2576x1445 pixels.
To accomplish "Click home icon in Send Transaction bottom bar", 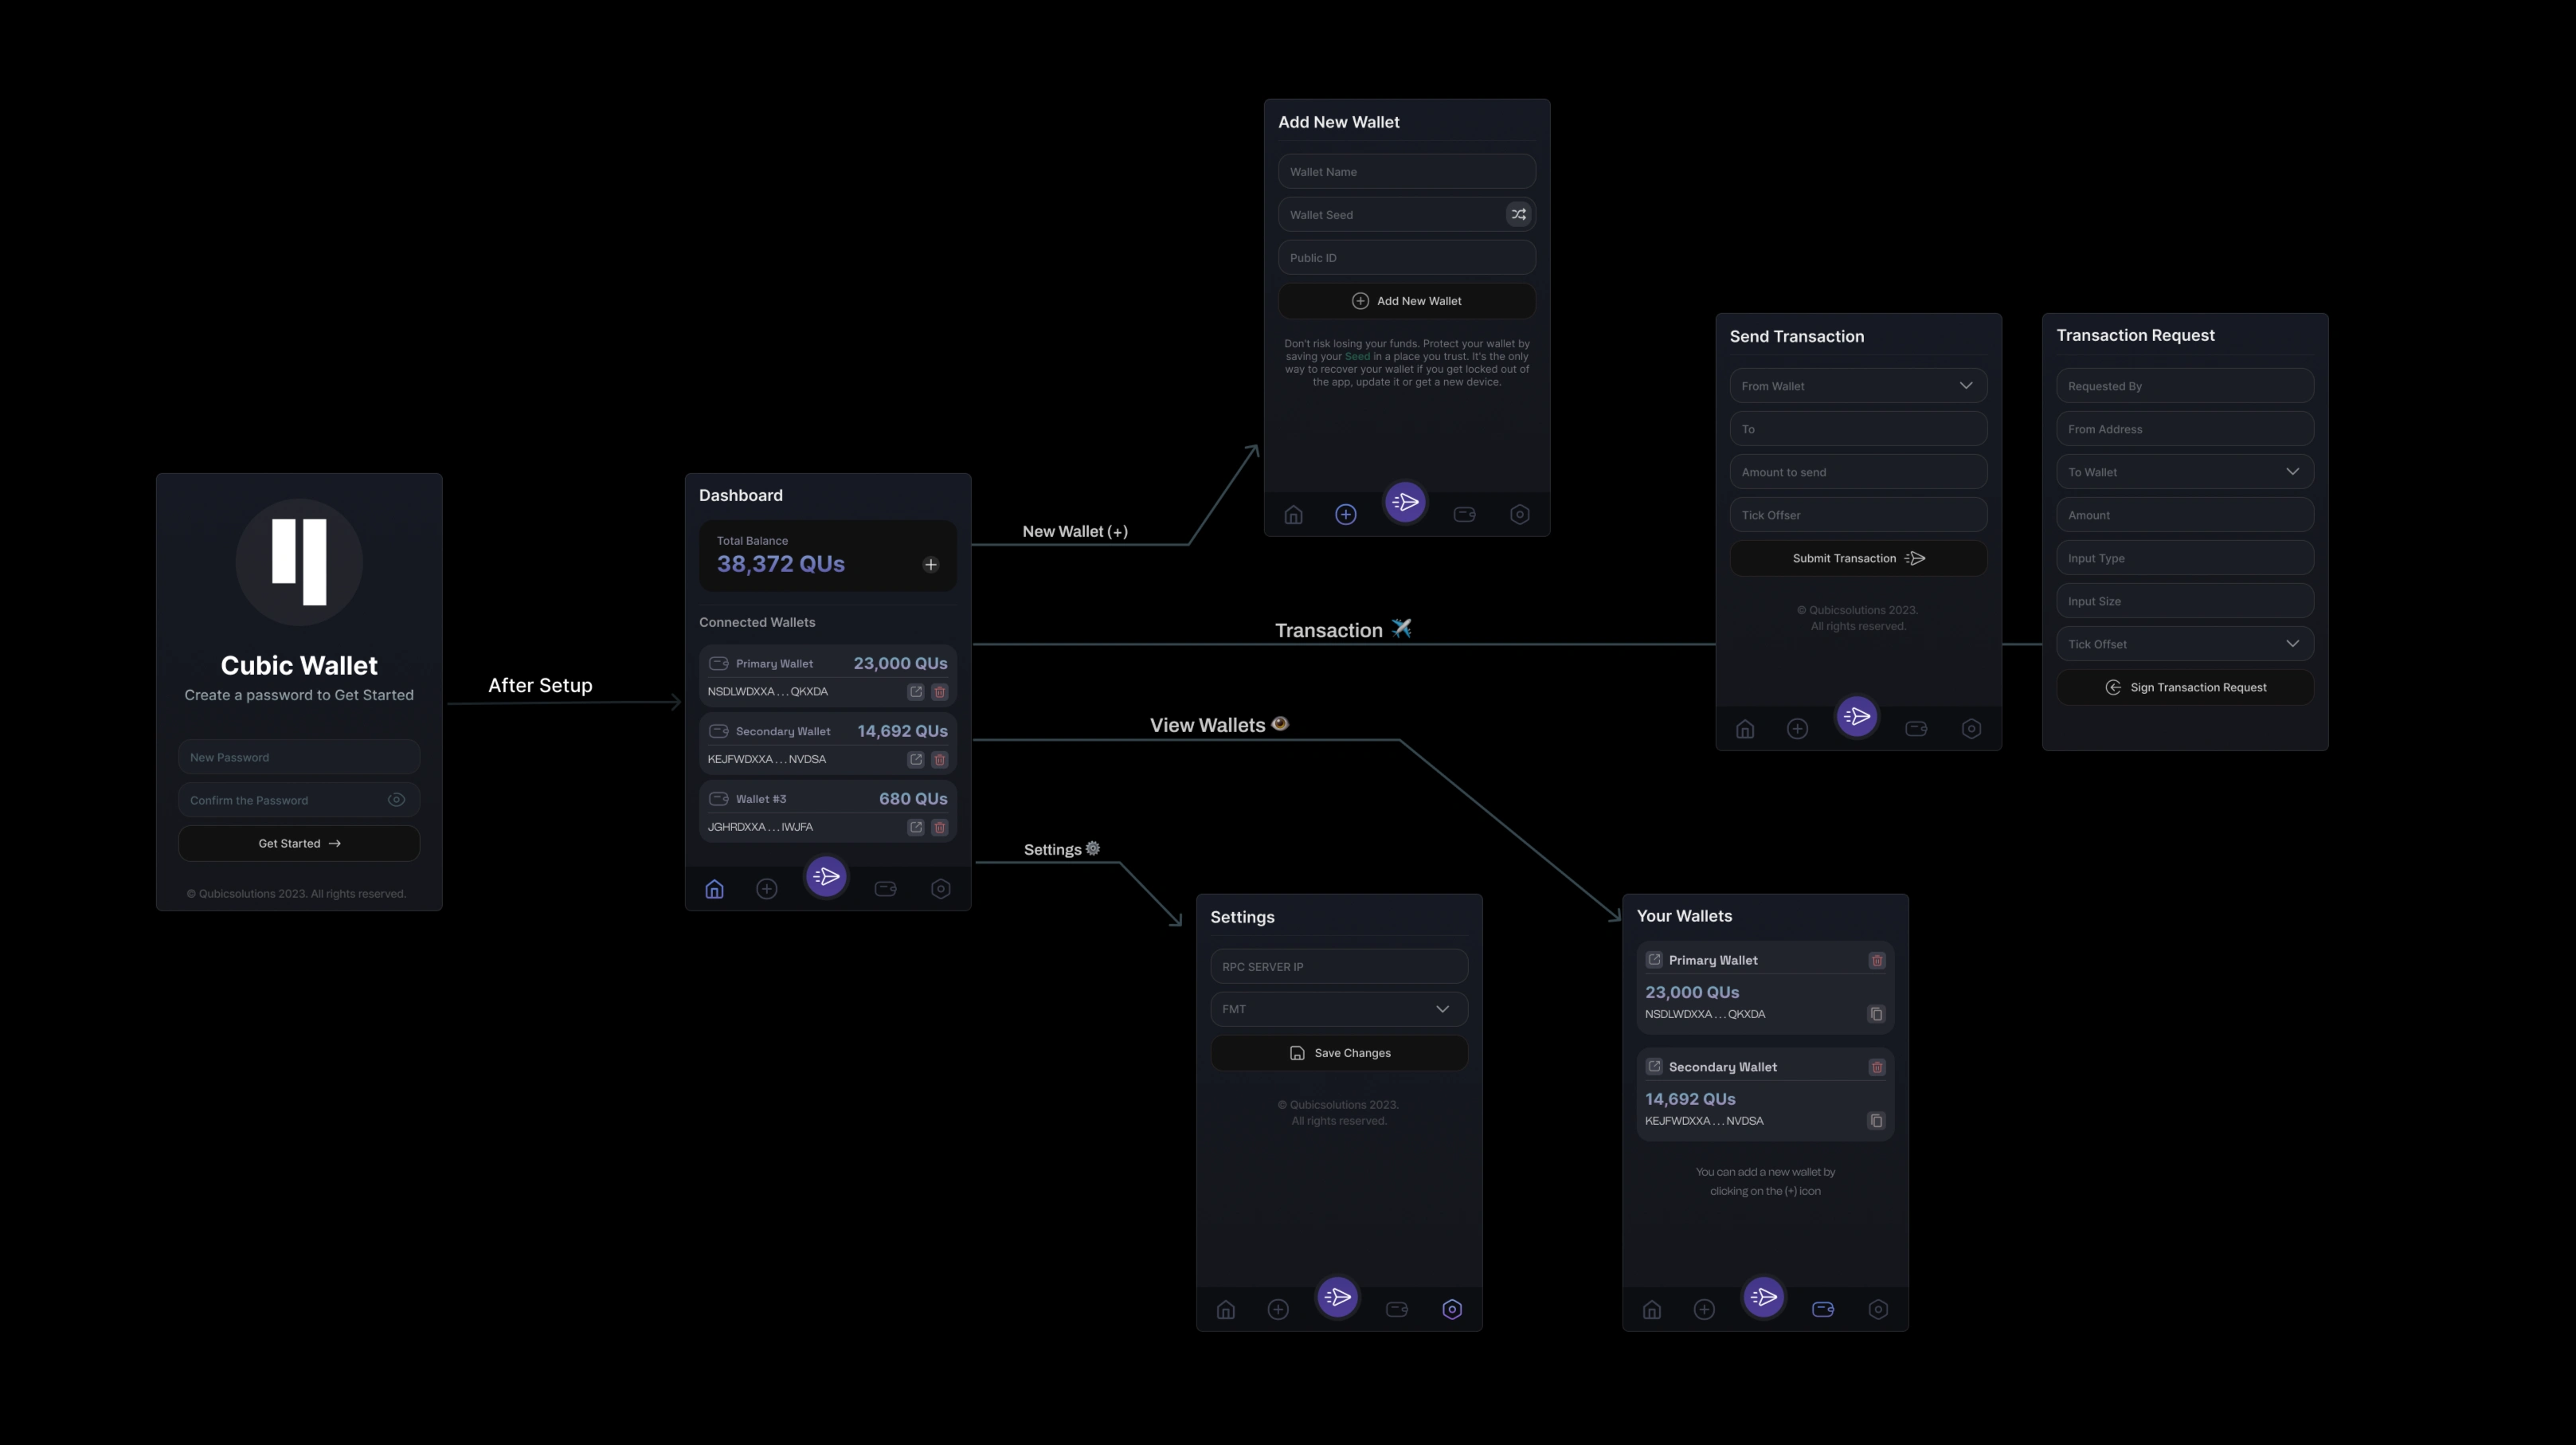I will tap(1745, 729).
